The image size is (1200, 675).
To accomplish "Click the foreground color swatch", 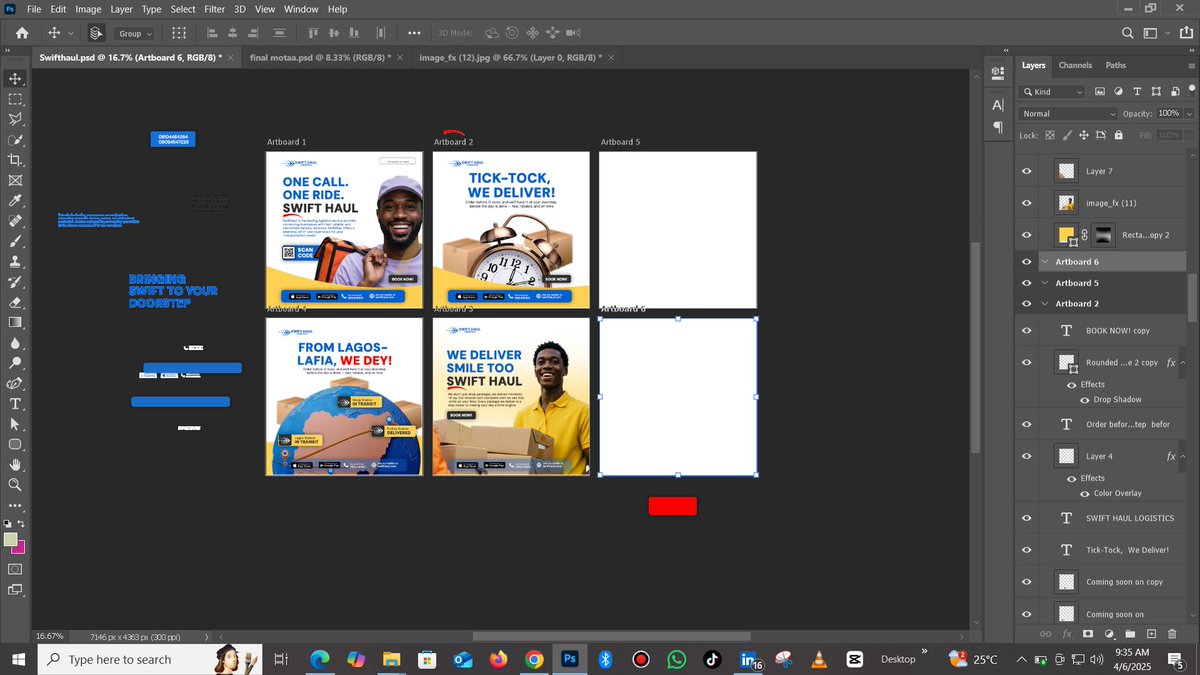I will click(x=10, y=540).
